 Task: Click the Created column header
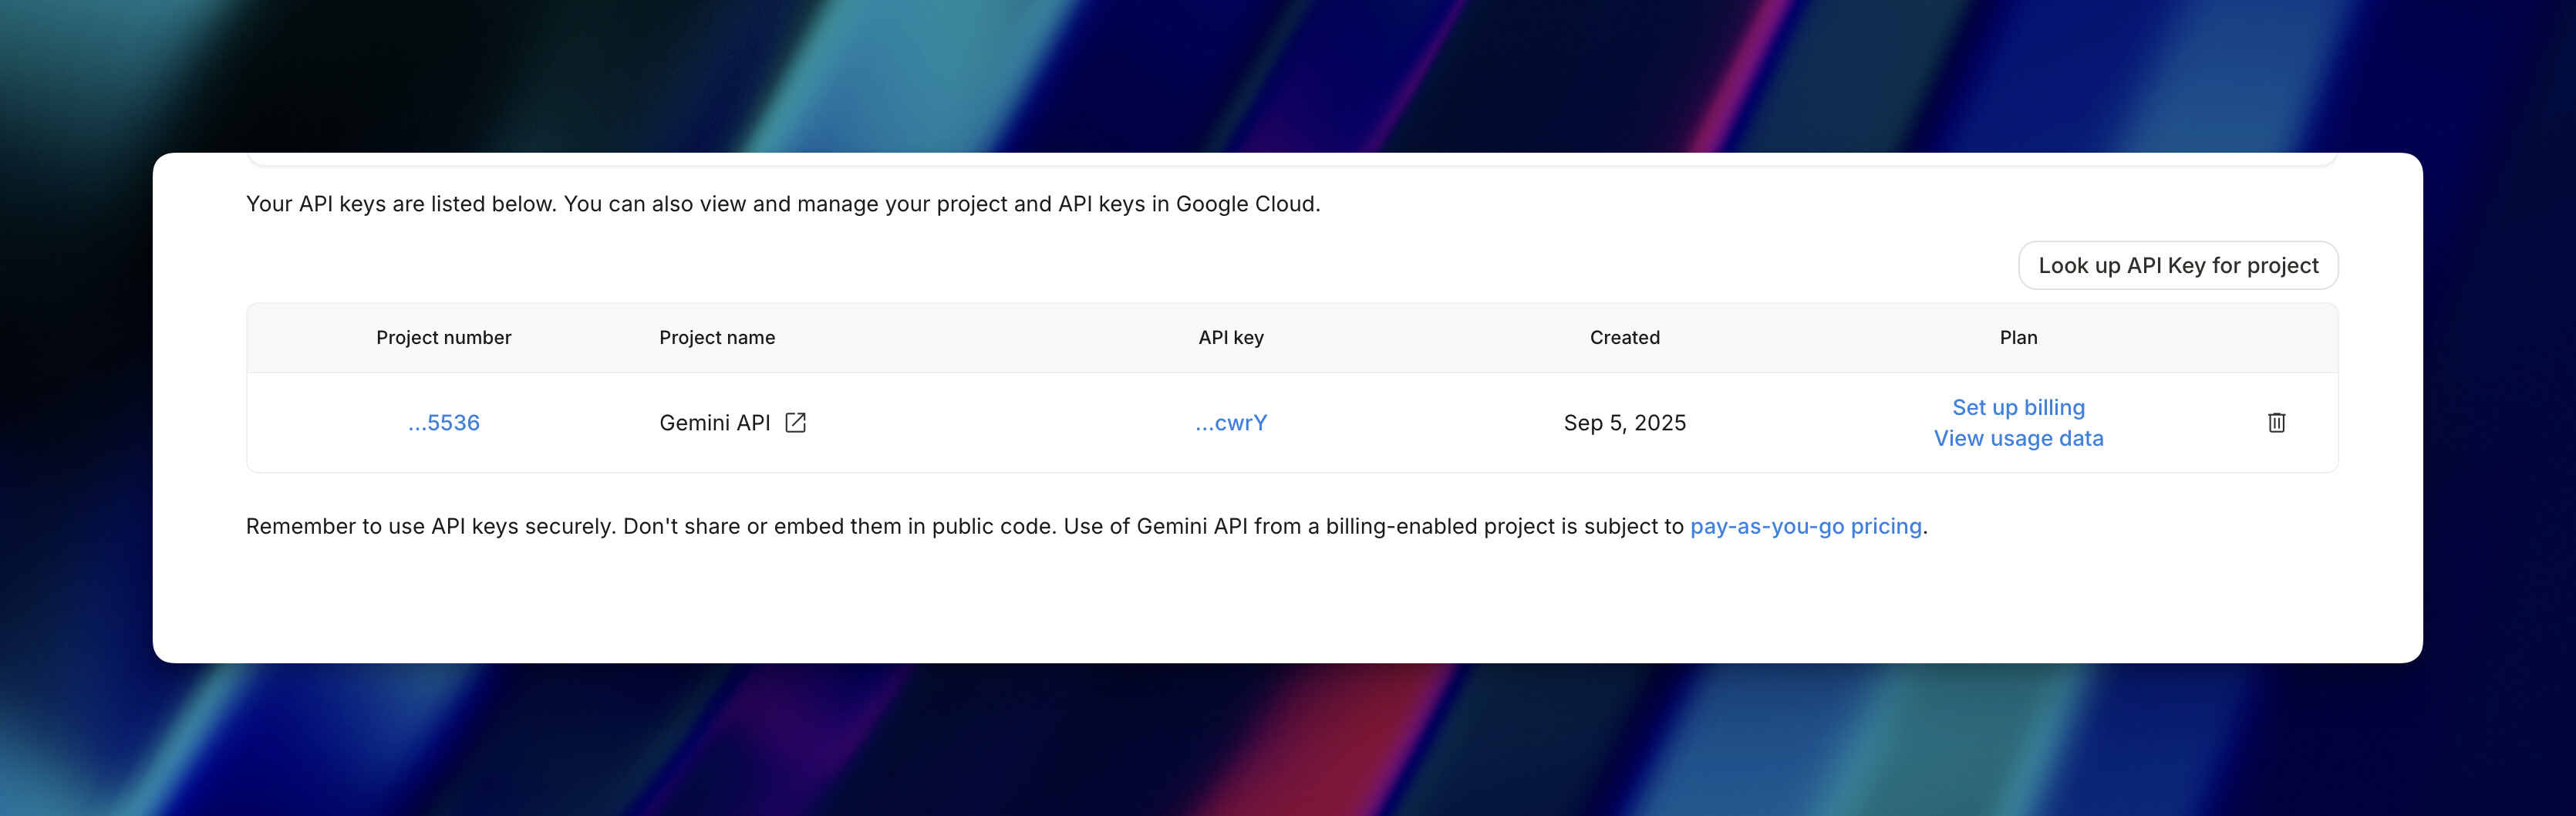tap(1624, 338)
